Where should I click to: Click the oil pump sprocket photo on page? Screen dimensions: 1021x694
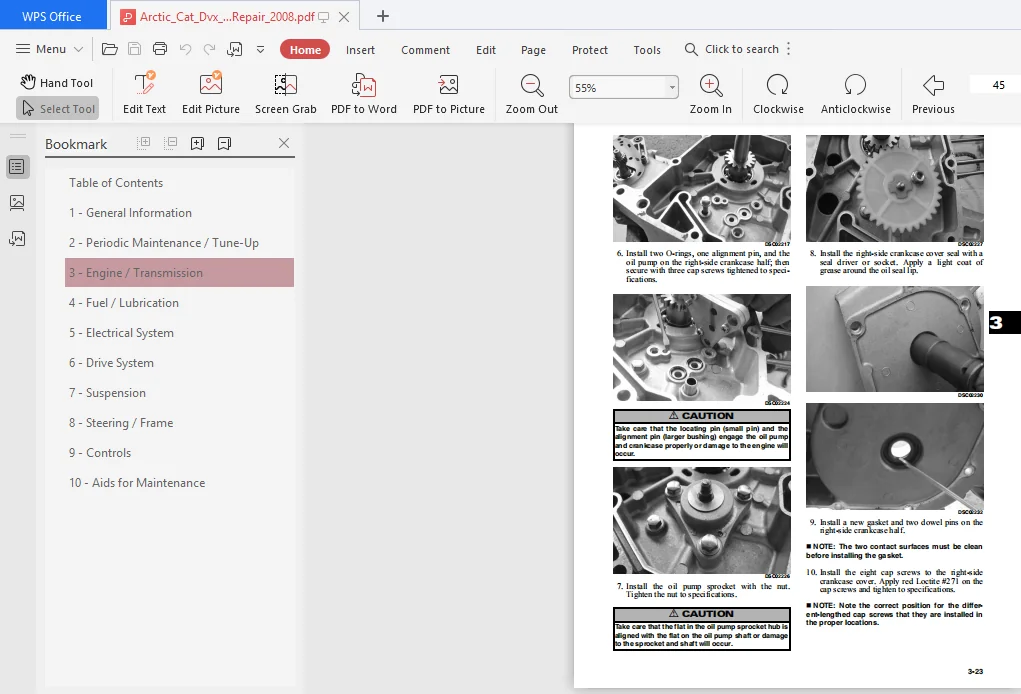[x=702, y=520]
